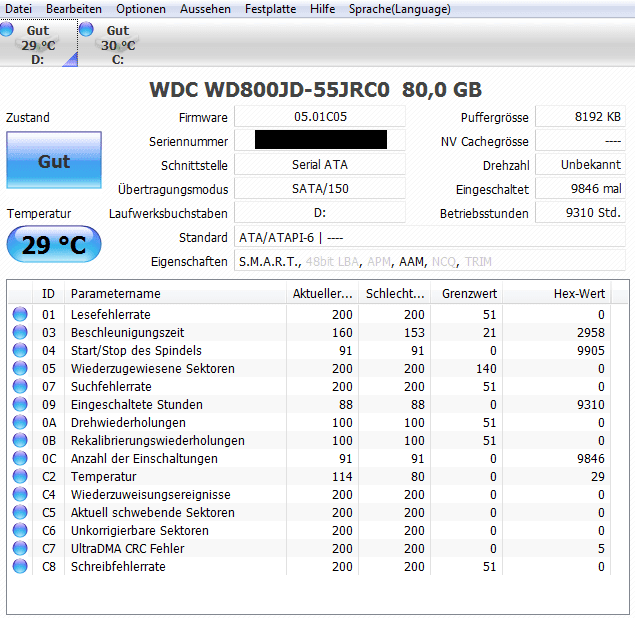The width and height of the screenshot is (635, 618).
Task: Click the Gut health status button
Action: 54,160
